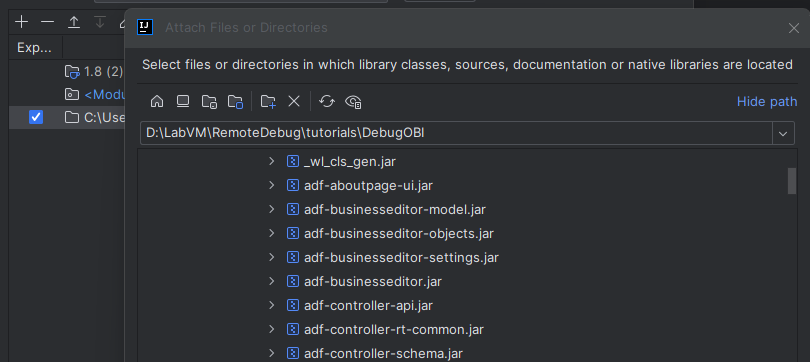Select _wl_cls_gen.jar in the tree
This screenshot has height=362, width=810.
pos(350,162)
